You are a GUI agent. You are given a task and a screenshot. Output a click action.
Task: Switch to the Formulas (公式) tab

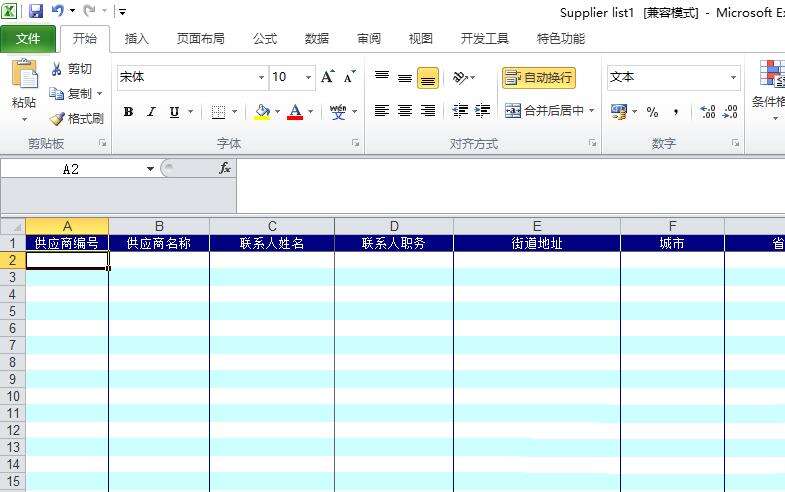point(264,39)
